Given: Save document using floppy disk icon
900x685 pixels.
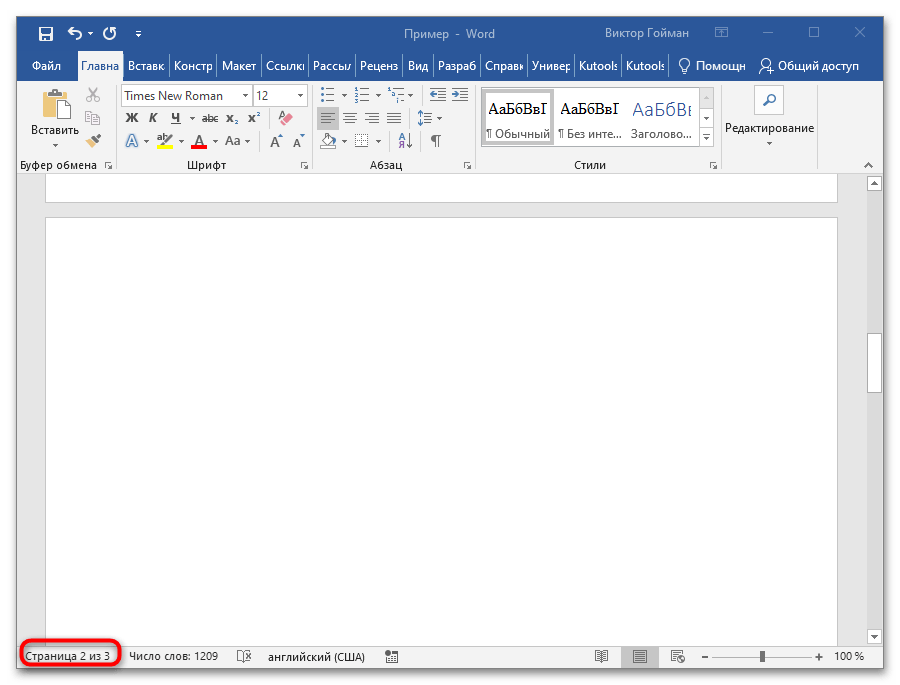Looking at the screenshot, I should tap(46, 34).
